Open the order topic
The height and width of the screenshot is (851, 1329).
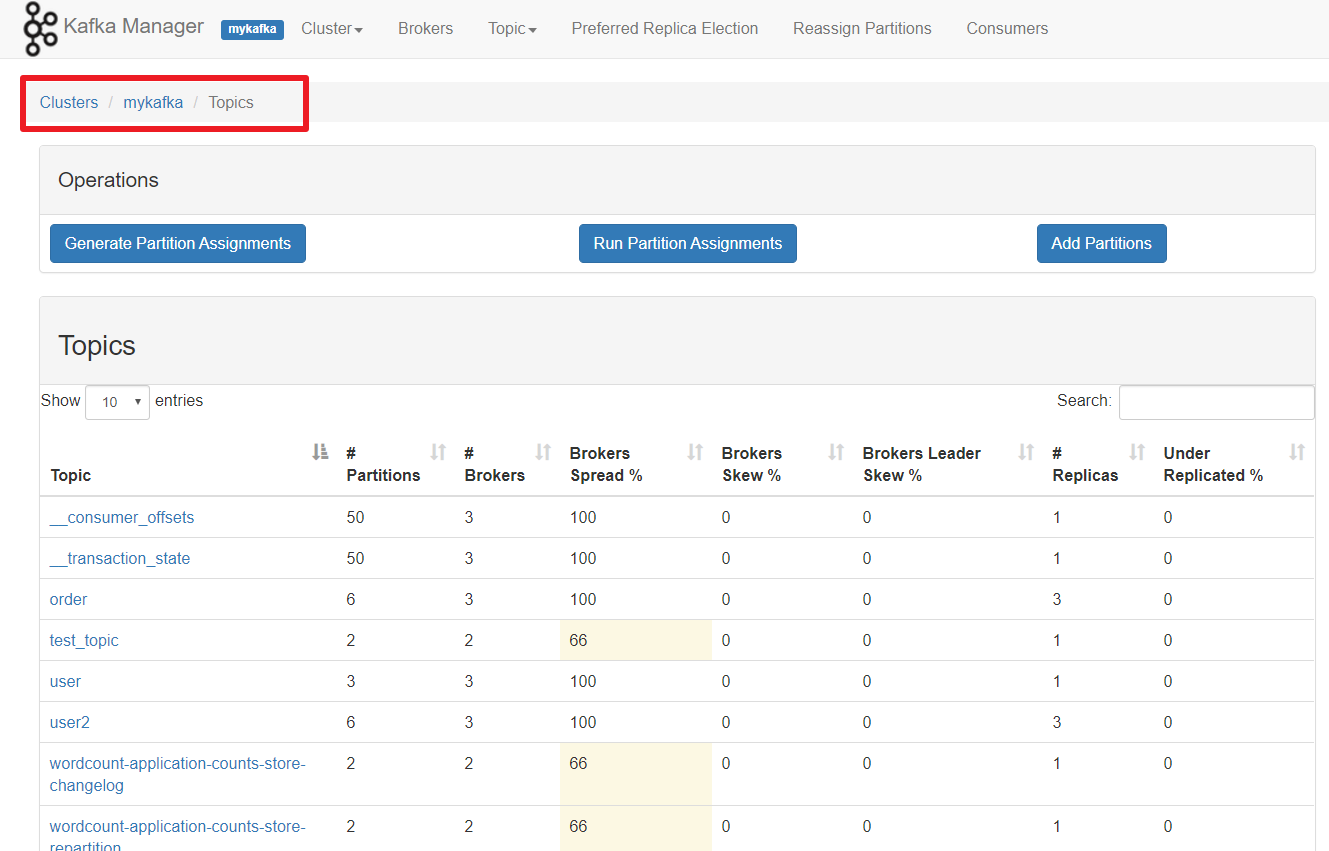[x=69, y=599]
